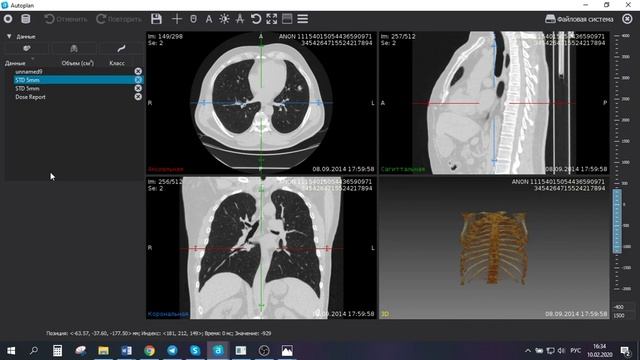This screenshot has width=640, height=360.
Task: Open OBS Studio from the taskbar
Action: (x=264, y=351)
